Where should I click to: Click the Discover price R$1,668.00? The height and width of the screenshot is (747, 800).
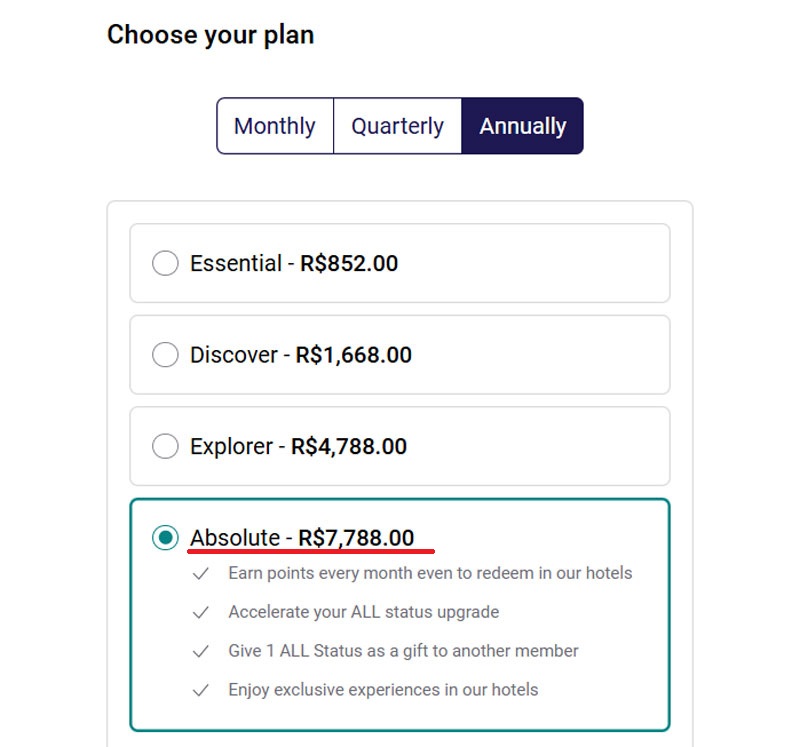354,355
